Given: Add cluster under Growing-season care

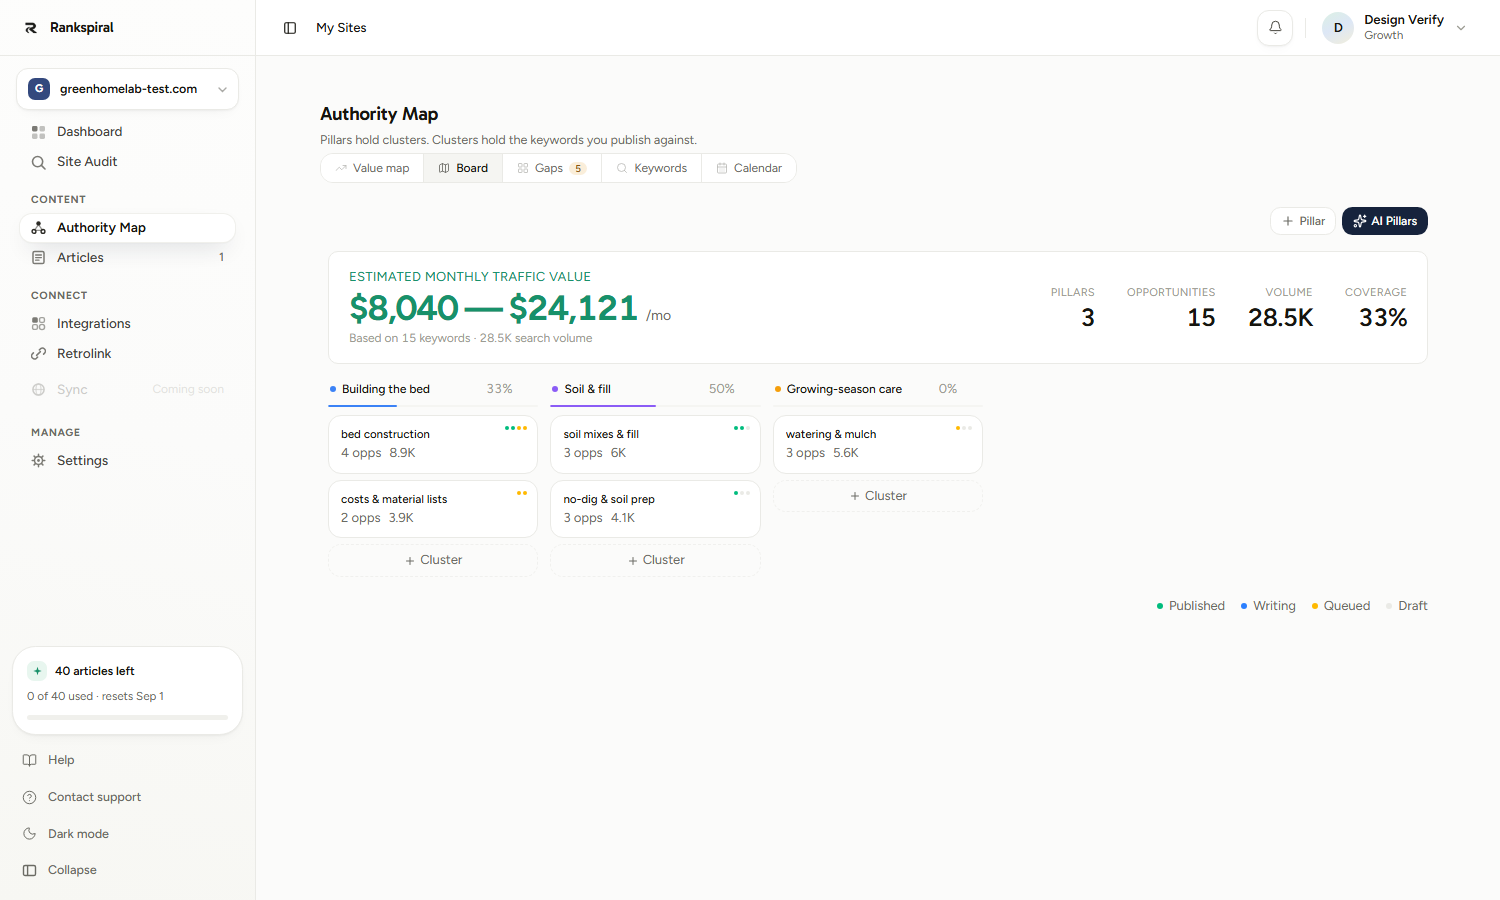Looking at the screenshot, I should 878,496.
